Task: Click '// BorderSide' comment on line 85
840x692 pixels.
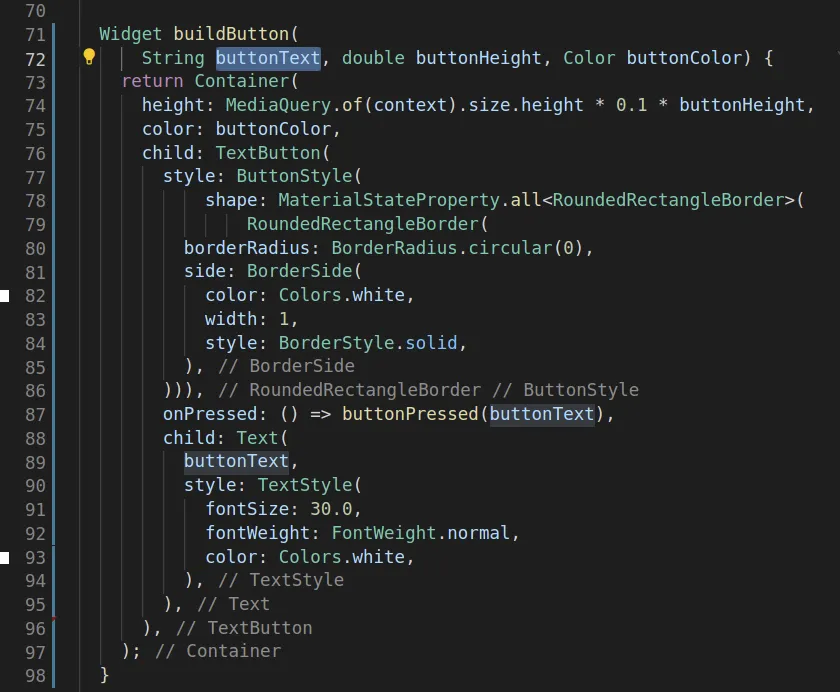Action: tap(286, 366)
